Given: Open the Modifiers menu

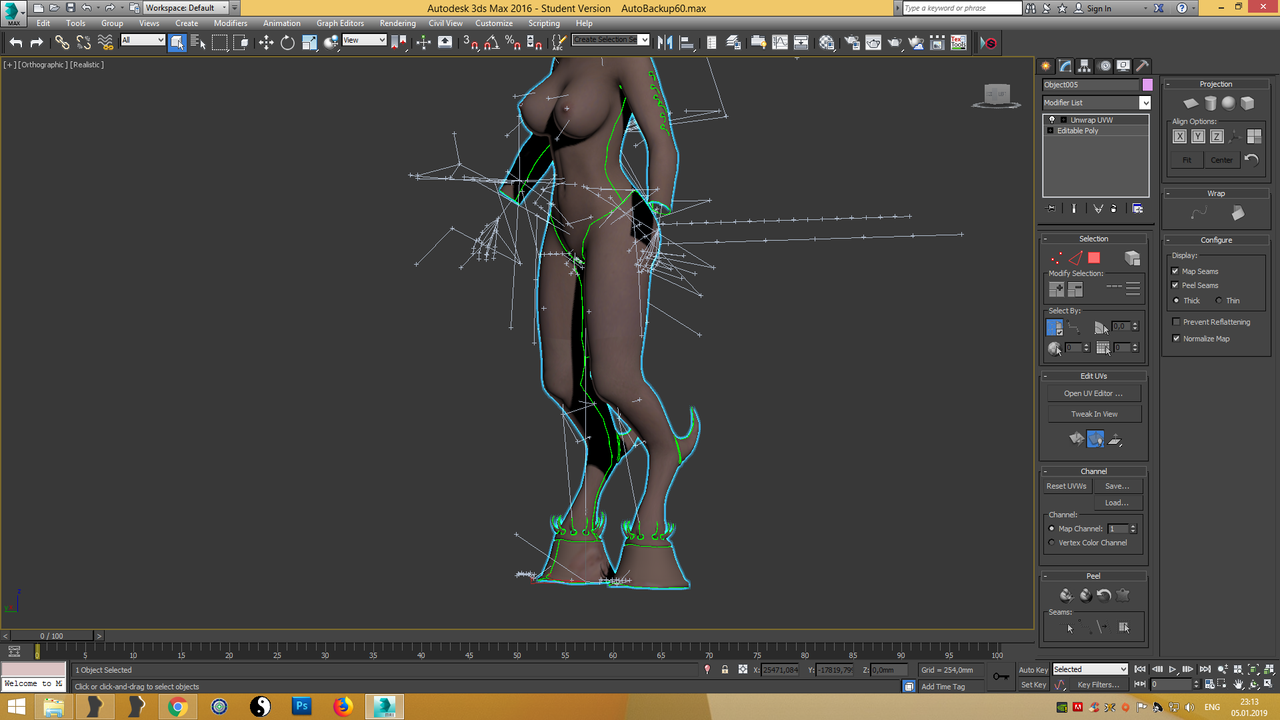Looking at the screenshot, I should (x=230, y=23).
